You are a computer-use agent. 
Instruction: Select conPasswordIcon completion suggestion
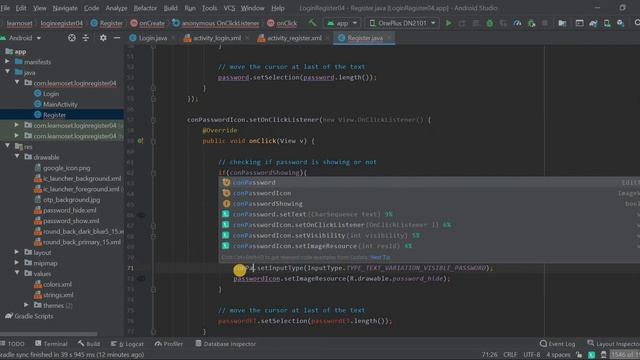pos(430,193)
